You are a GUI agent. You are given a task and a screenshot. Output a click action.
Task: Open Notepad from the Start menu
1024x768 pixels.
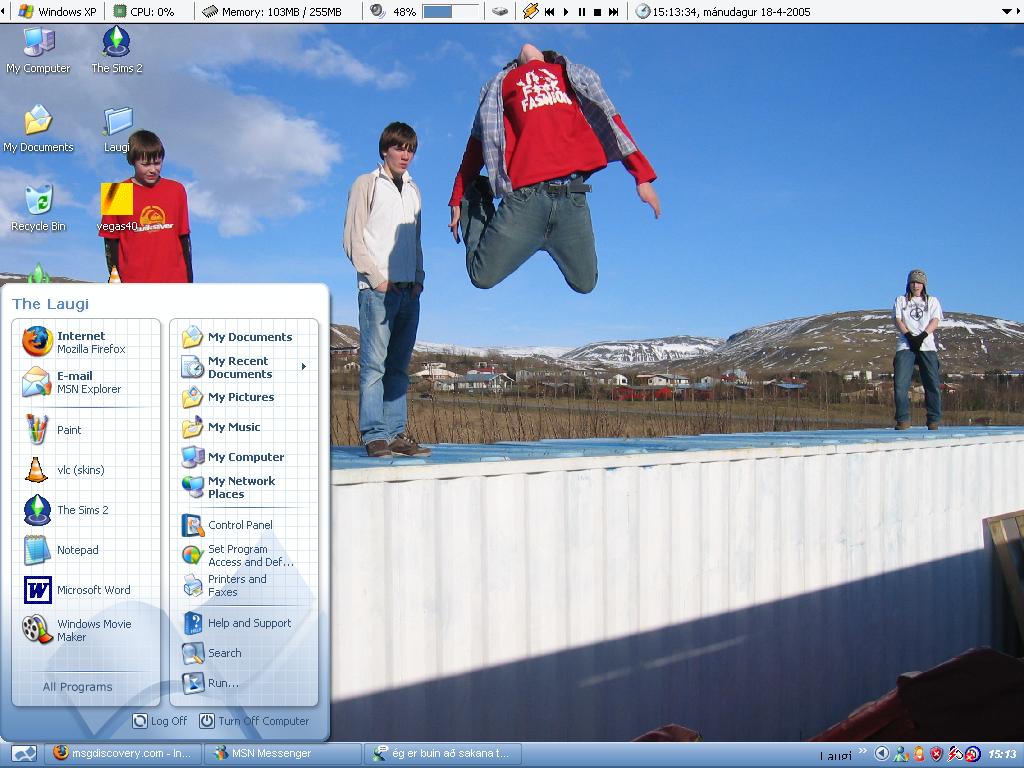[x=77, y=550]
